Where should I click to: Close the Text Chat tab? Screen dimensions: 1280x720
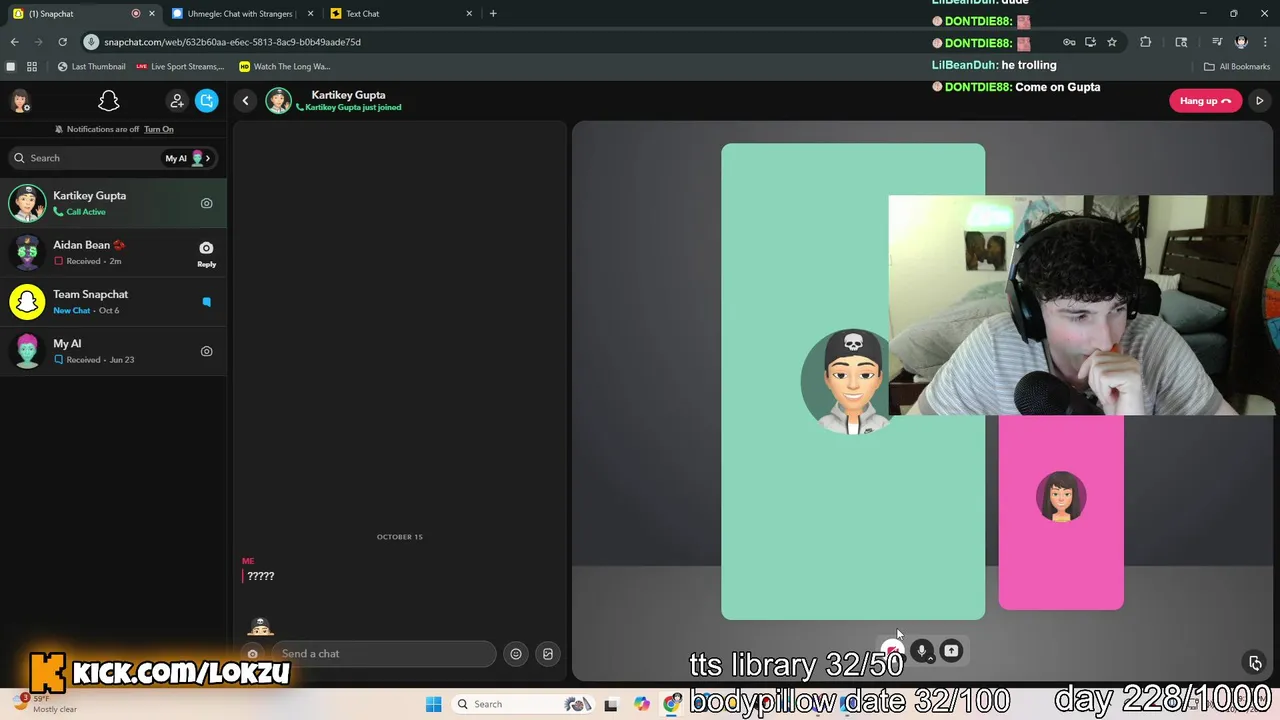pyautogui.click(x=469, y=14)
